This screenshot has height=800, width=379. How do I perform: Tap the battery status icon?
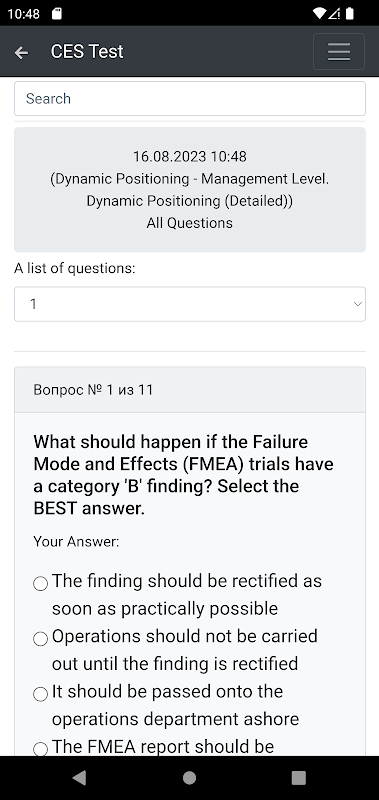pyautogui.click(x=349, y=13)
